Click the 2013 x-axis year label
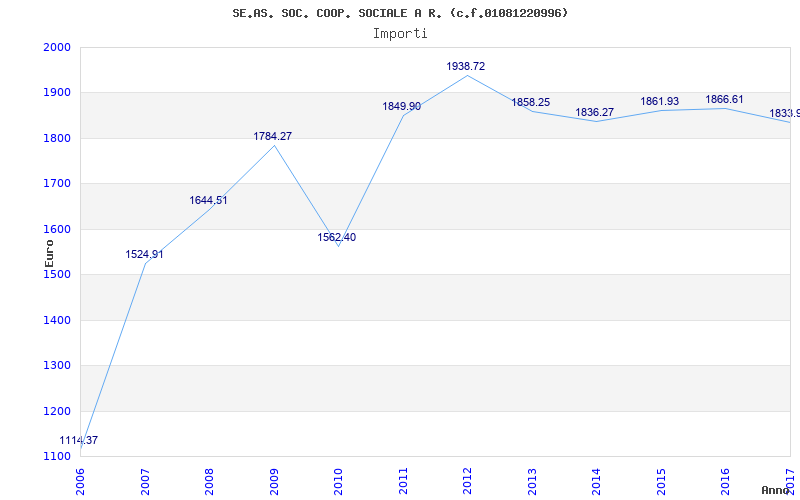This screenshot has height=500, width=800. [532, 481]
